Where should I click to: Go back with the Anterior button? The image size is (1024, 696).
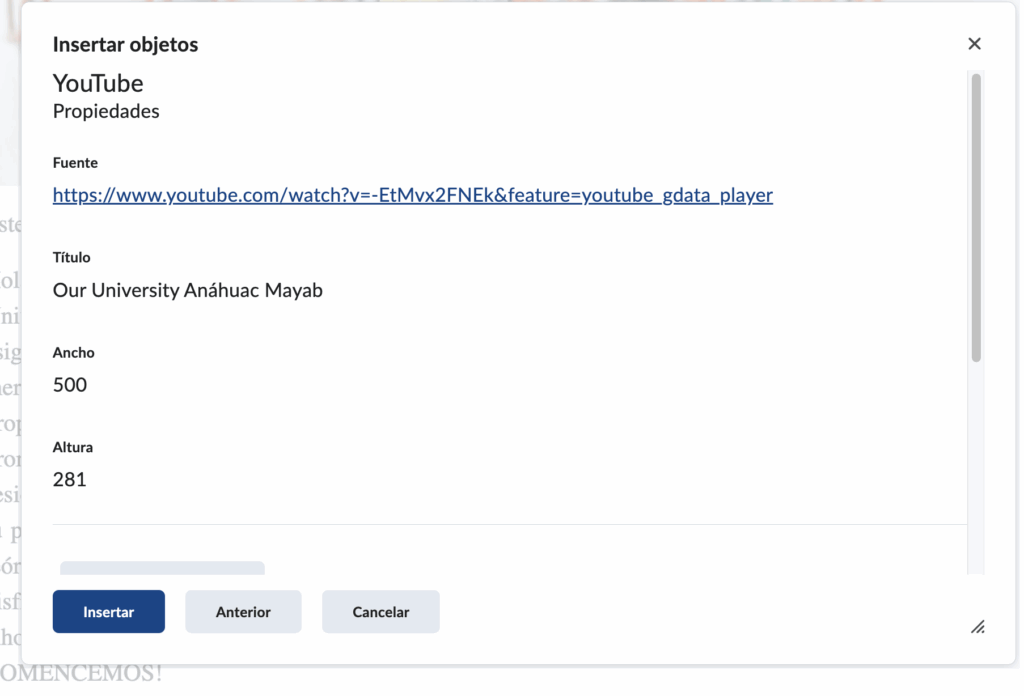243,612
